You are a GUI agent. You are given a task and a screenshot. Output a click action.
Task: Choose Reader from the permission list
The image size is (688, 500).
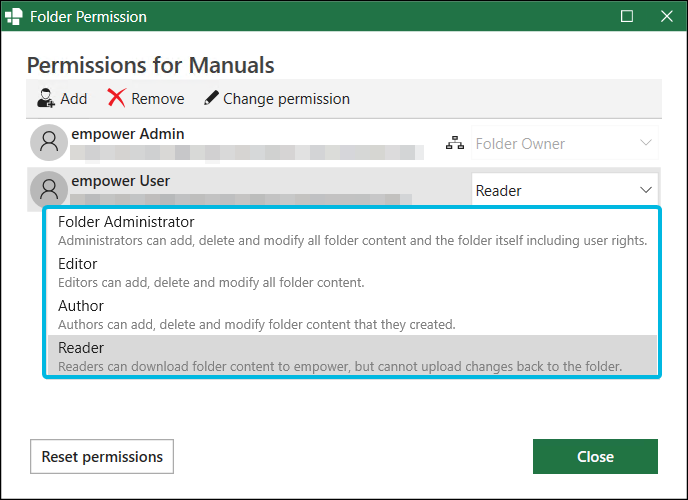pos(352,356)
